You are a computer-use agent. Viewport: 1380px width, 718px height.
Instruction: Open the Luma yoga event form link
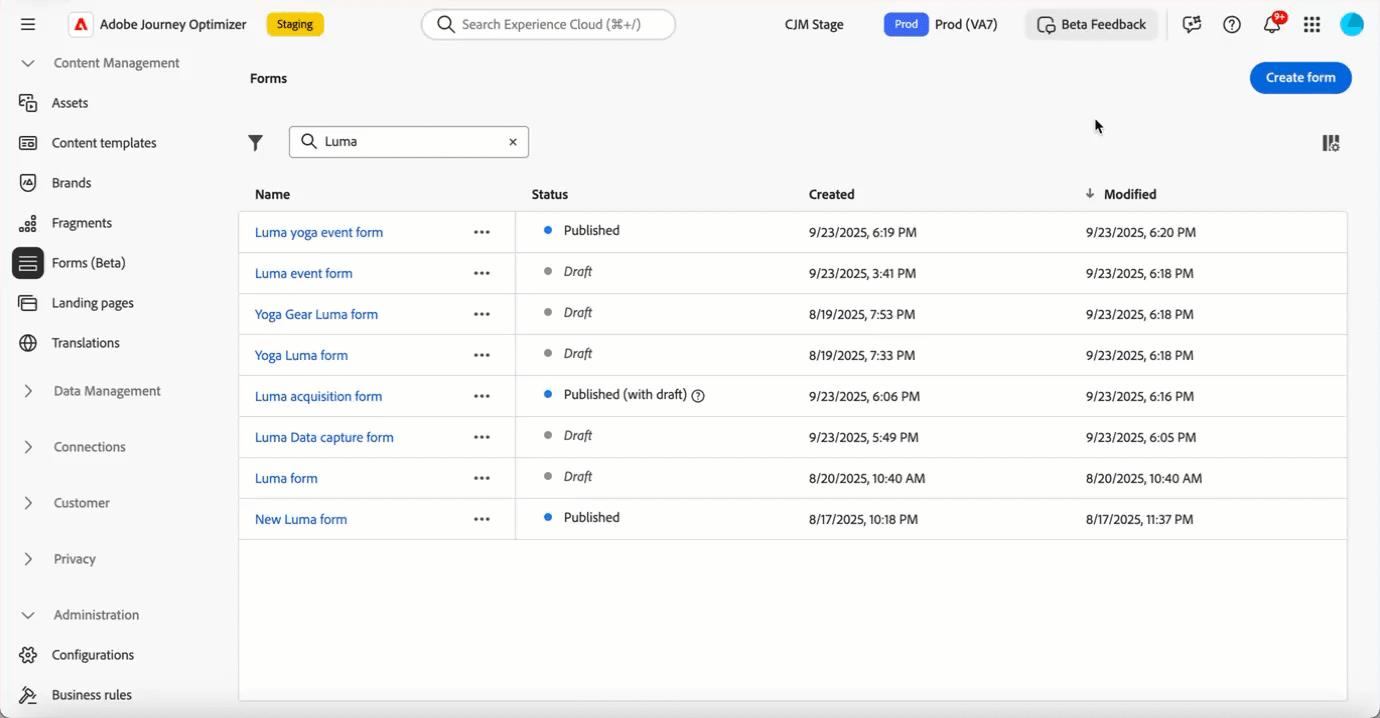point(319,232)
